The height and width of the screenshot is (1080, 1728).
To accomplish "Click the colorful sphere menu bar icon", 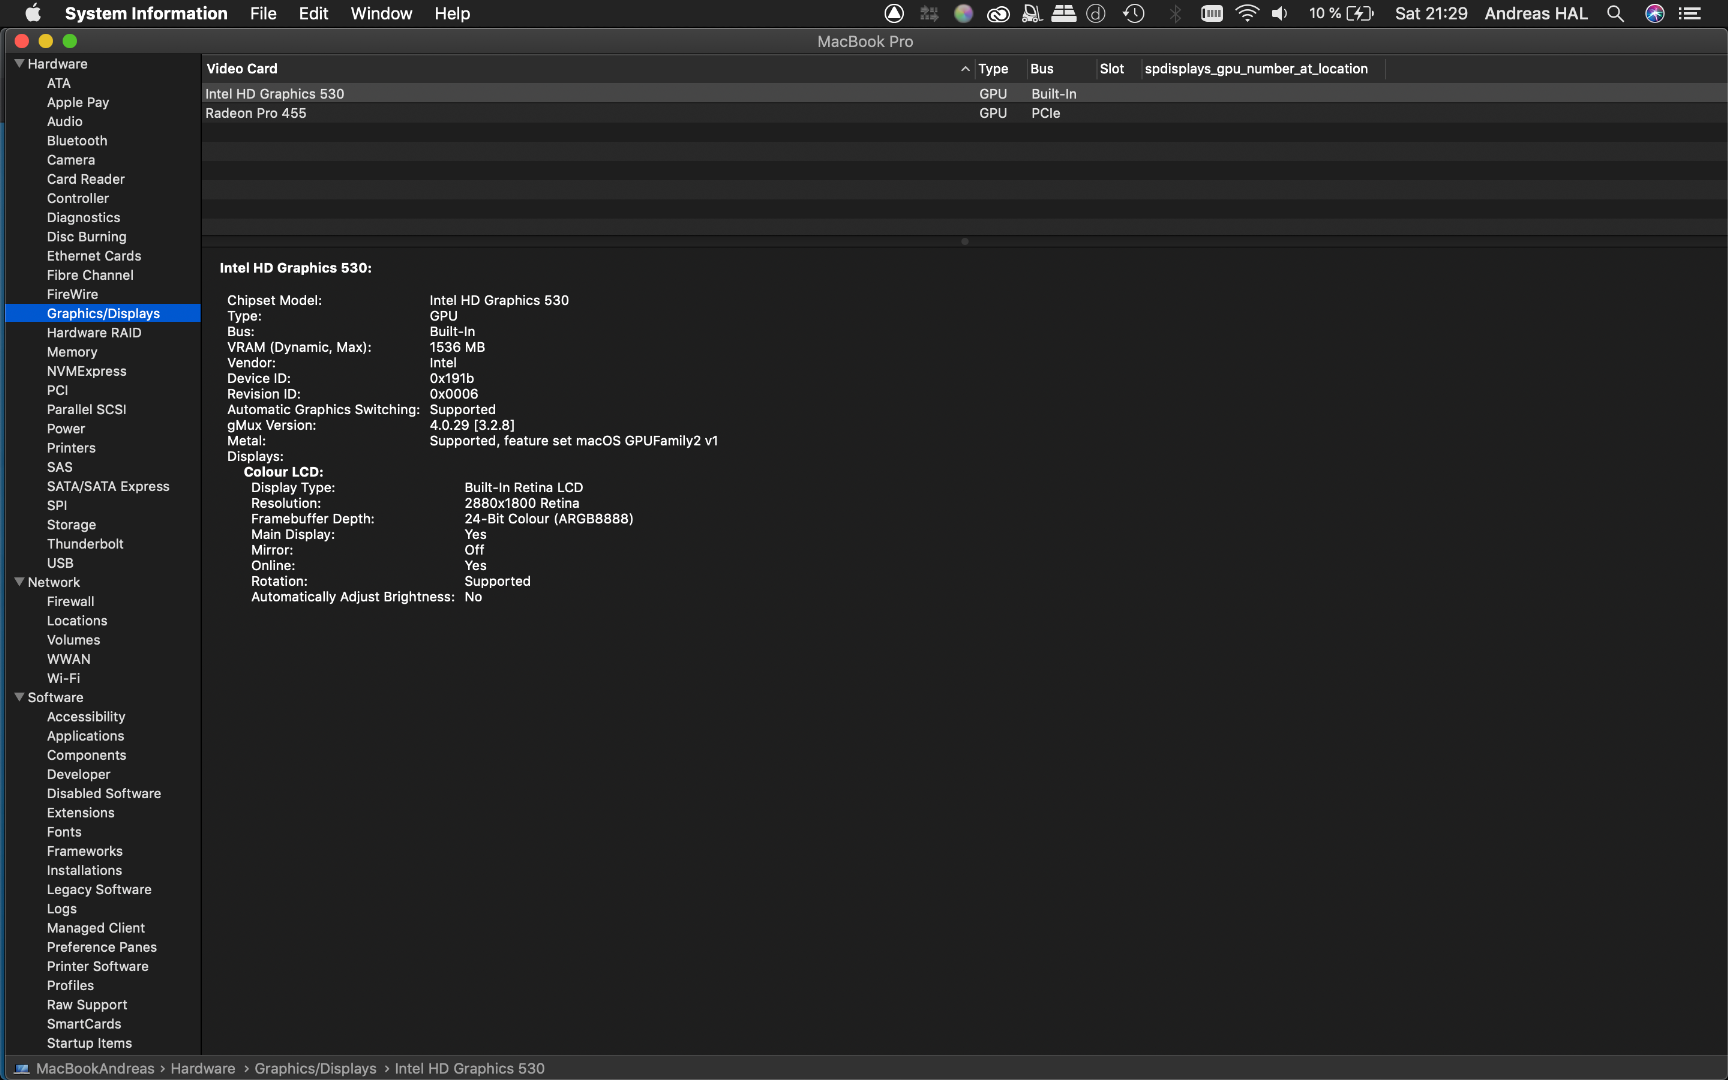I will 964,13.
